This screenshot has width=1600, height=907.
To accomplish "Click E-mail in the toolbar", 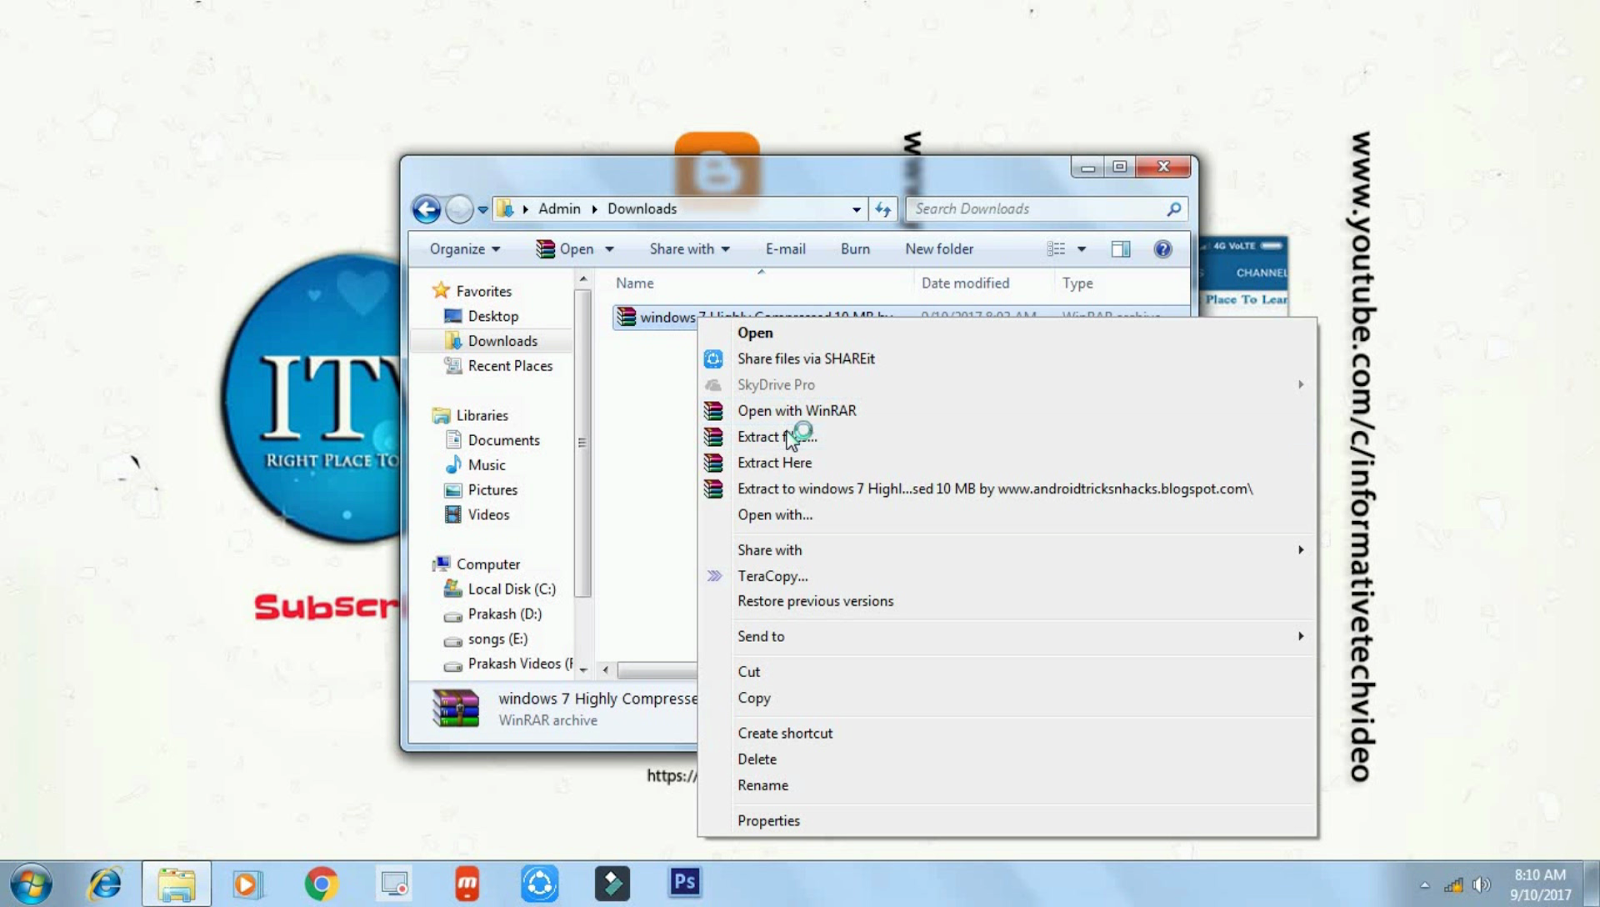I will pos(785,249).
